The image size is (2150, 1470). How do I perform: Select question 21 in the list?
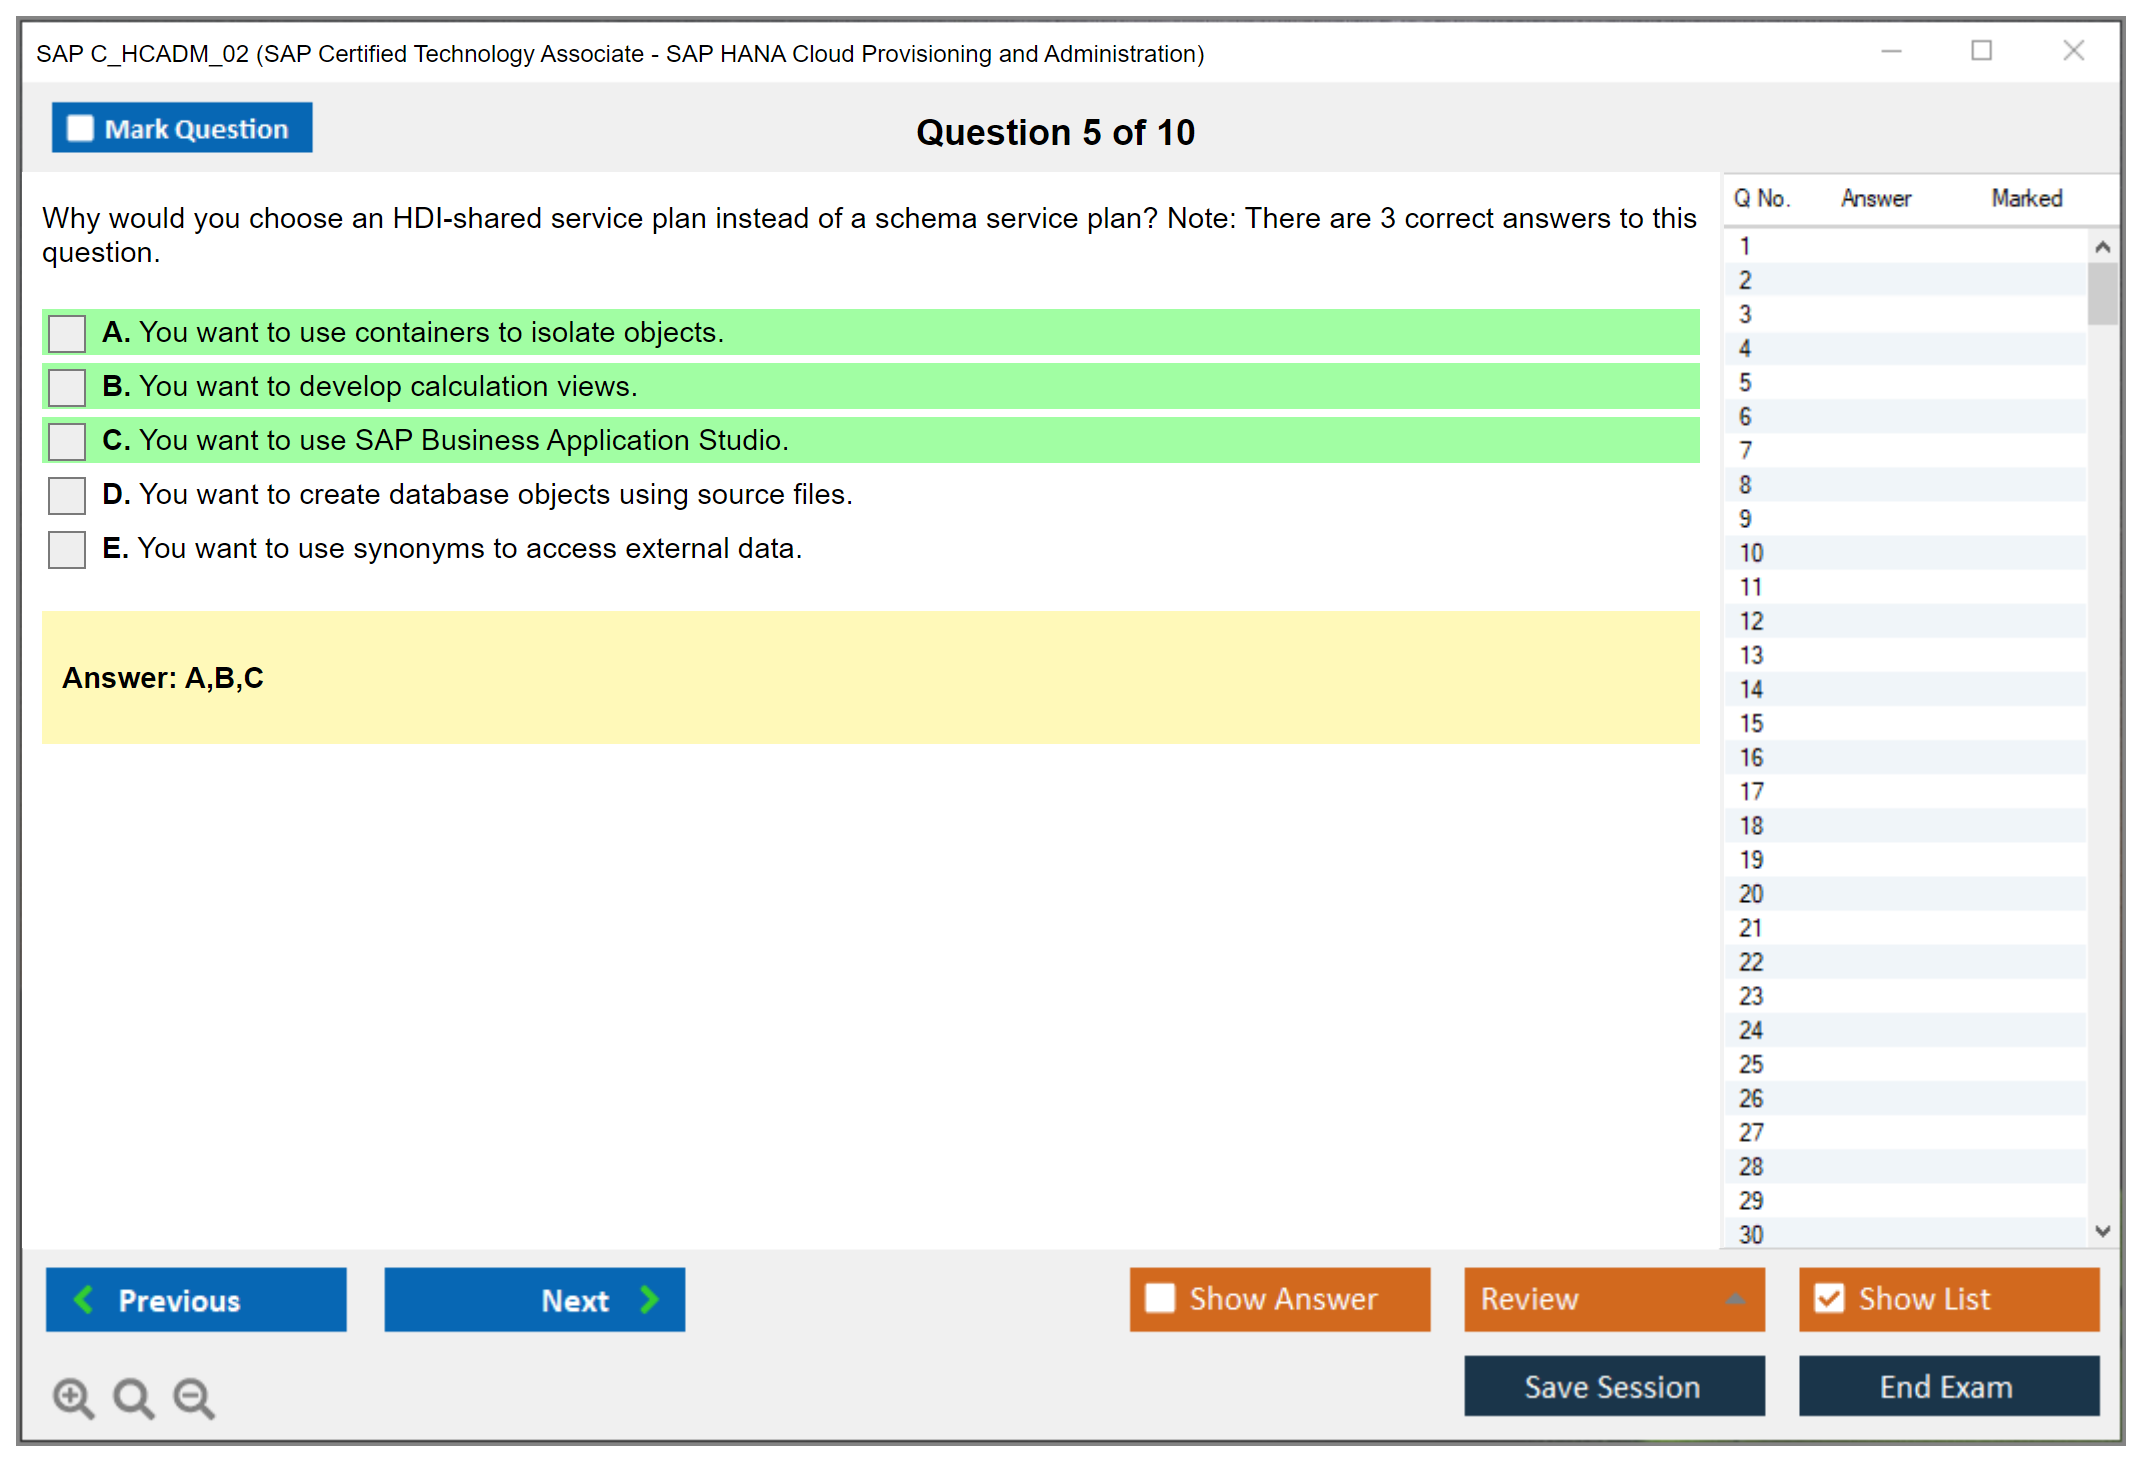(x=1751, y=928)
